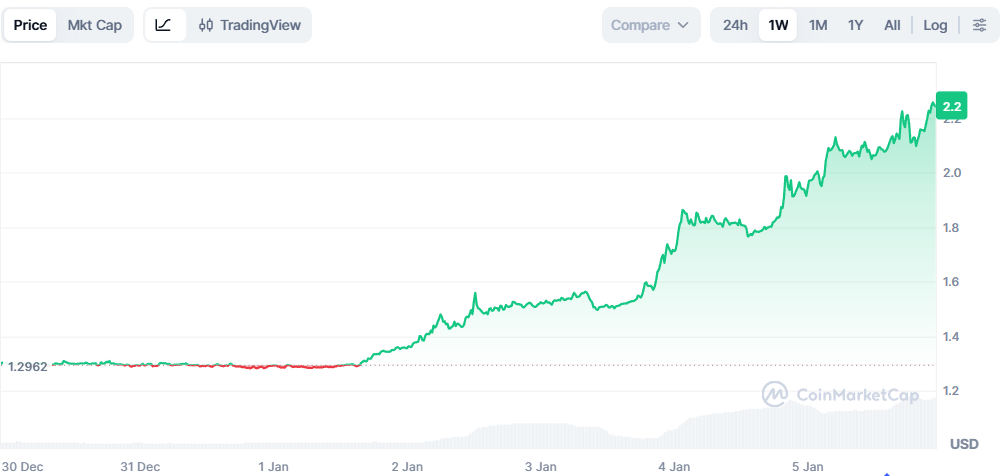Open the TradingView chart view

[259, 25]
